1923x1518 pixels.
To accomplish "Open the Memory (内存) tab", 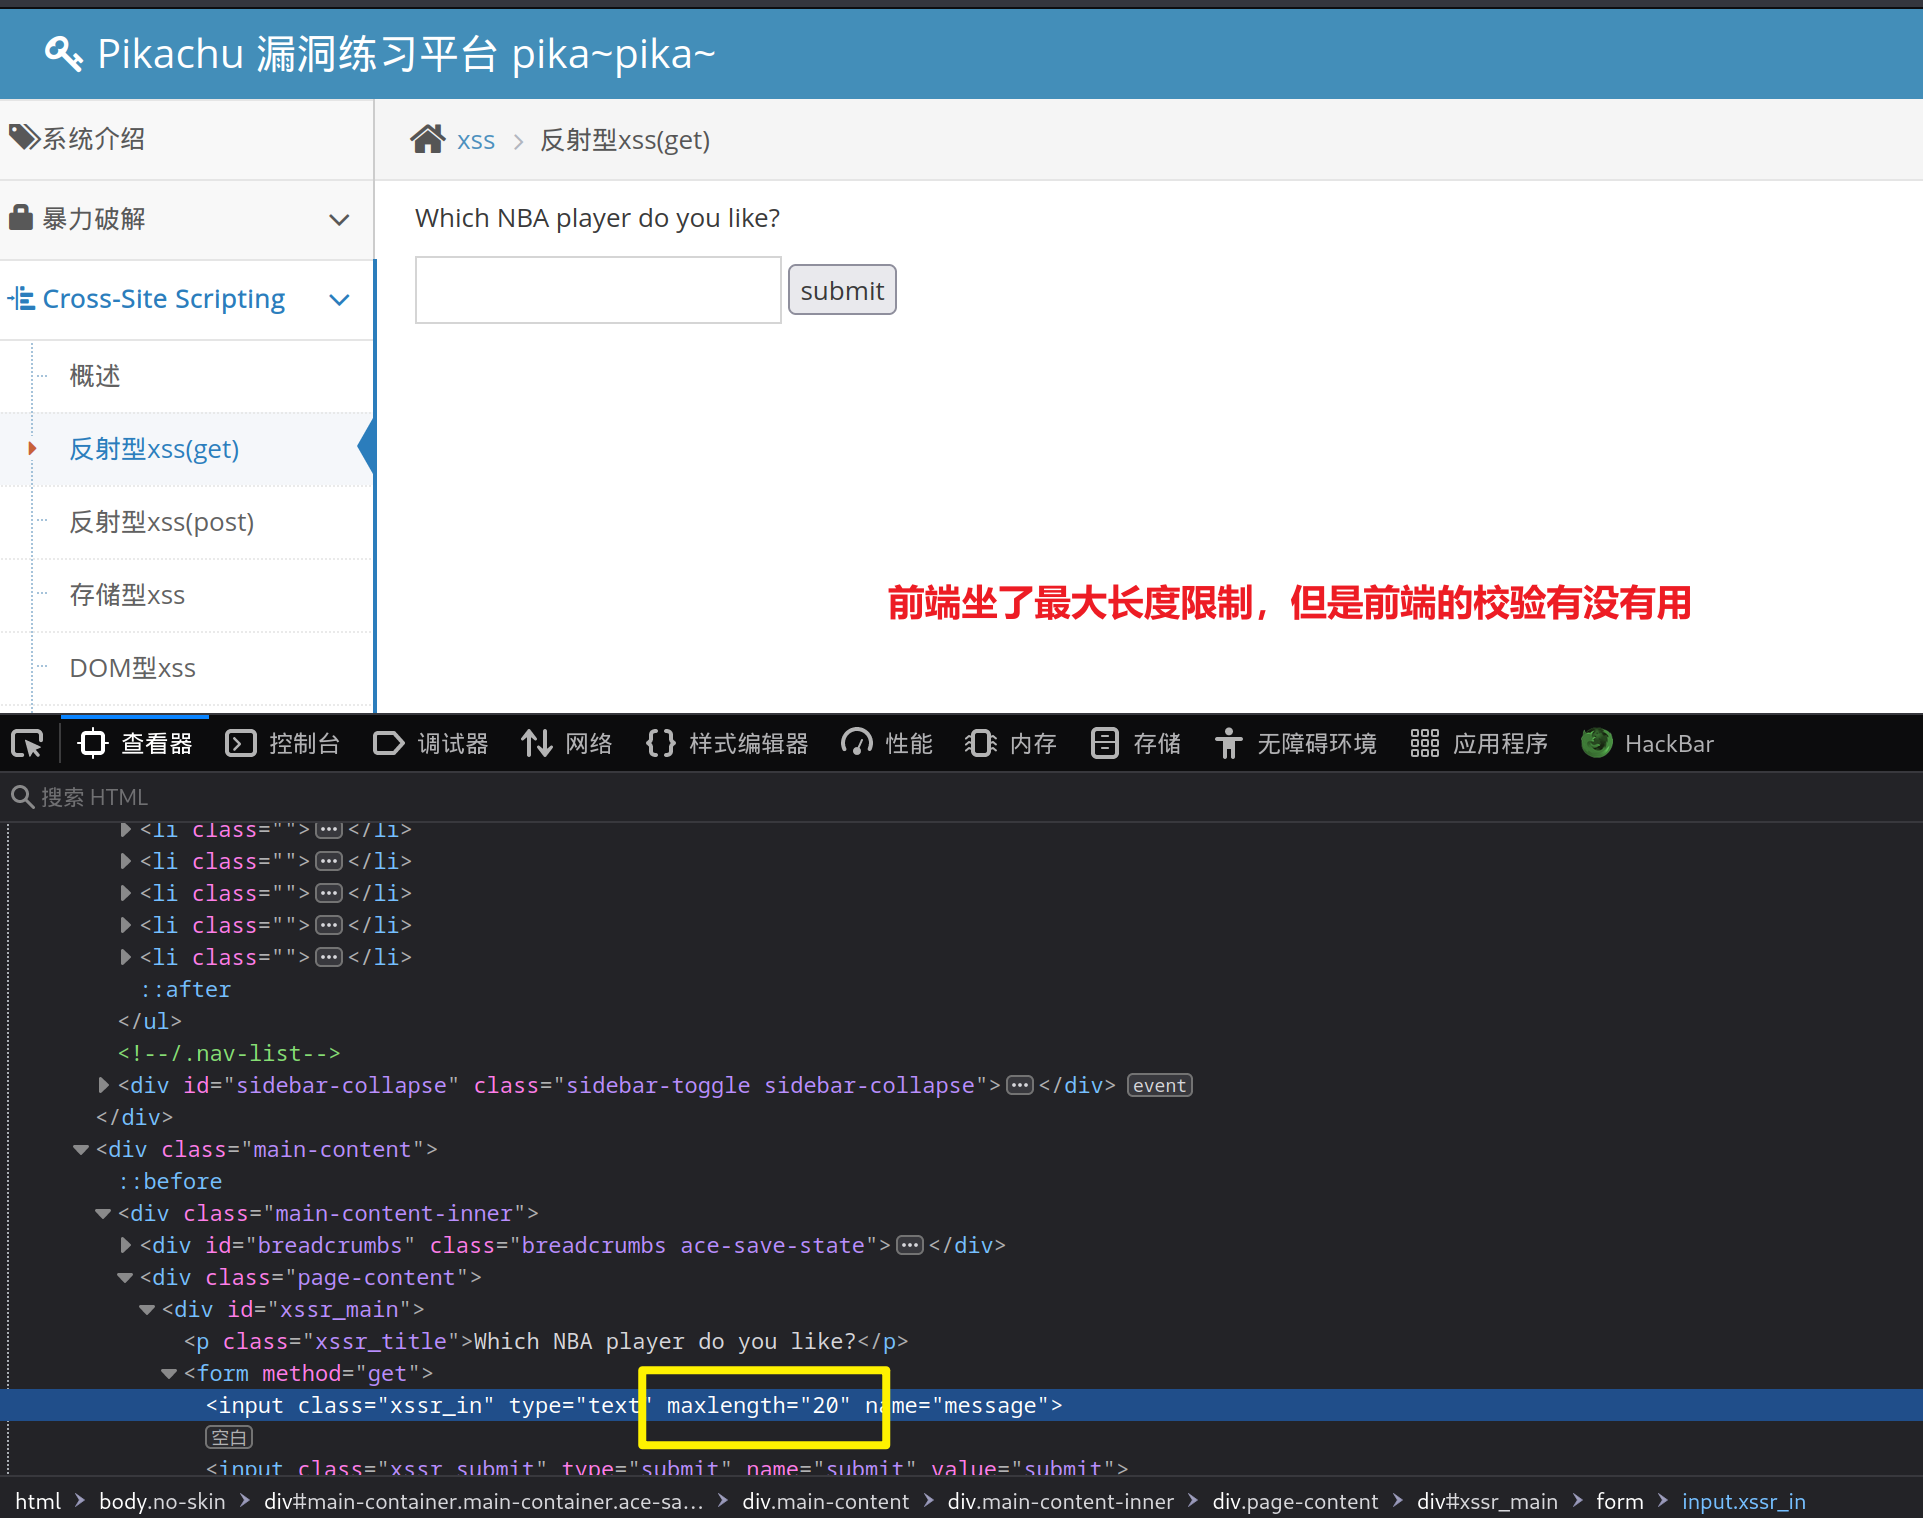I will pos(1011,744).
